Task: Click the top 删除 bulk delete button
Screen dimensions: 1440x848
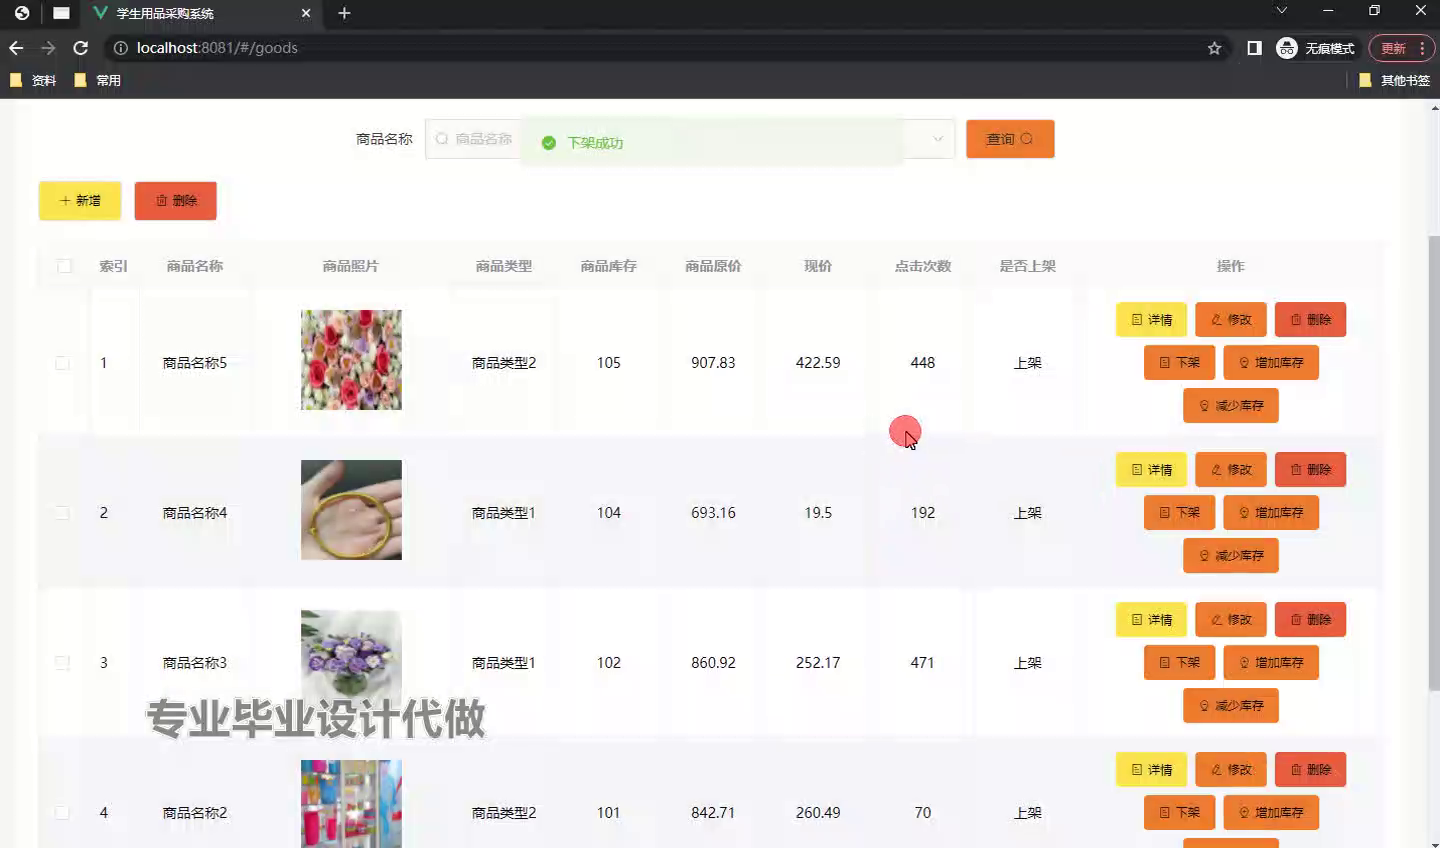Action: tap(176, 201)
